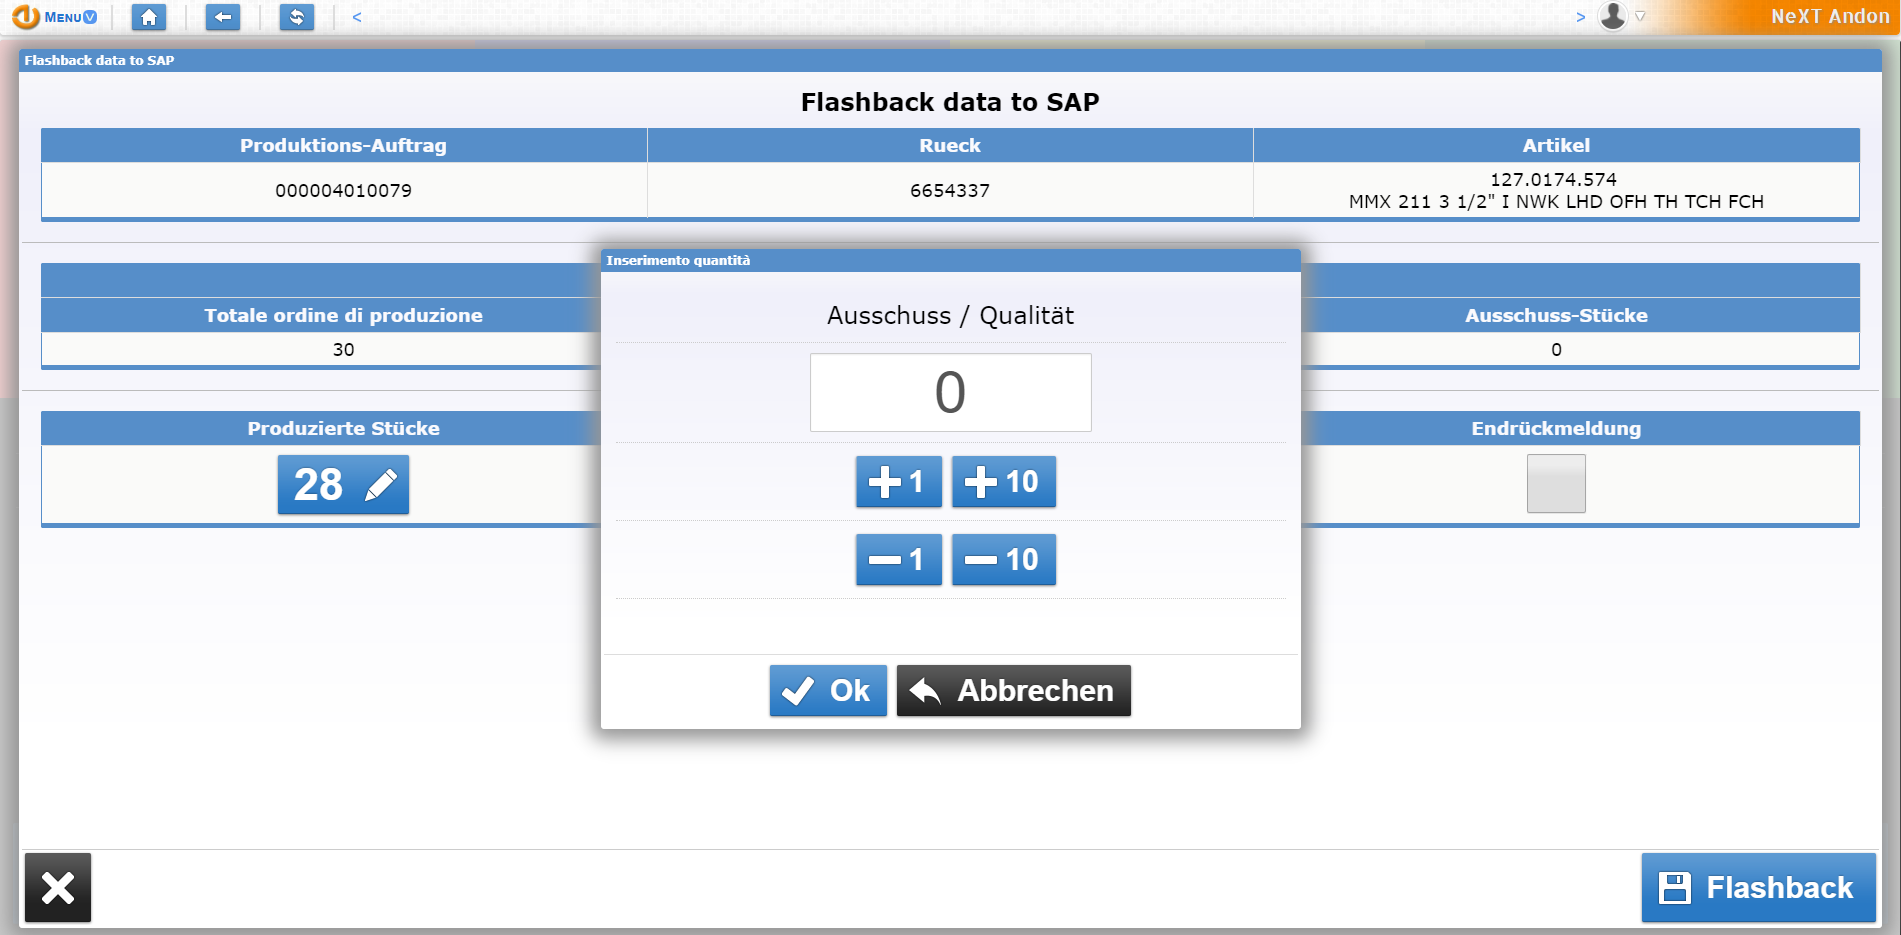Cancel the dialog with Abbrechen
Viewport: 1901px width, 935px height.
click(x=1012, y=690)
